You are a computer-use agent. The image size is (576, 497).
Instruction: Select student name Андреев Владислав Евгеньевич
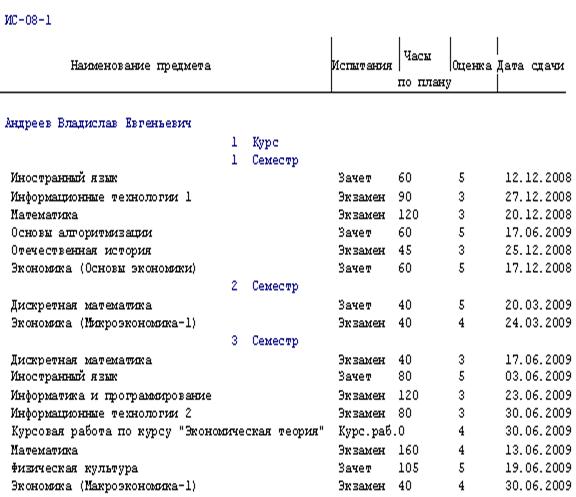(98, 123)
